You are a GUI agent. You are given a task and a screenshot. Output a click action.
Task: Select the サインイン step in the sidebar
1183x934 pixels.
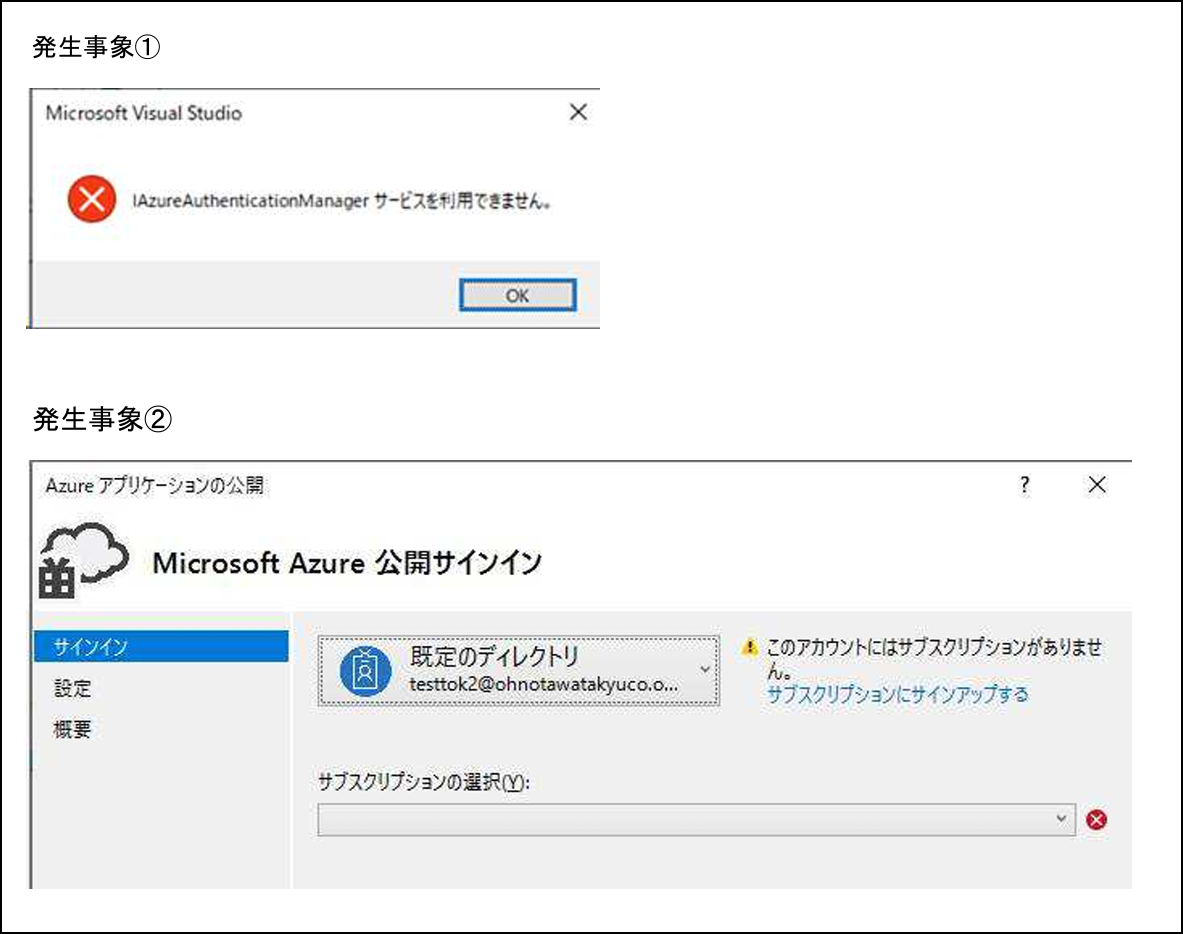pos(161,647)
